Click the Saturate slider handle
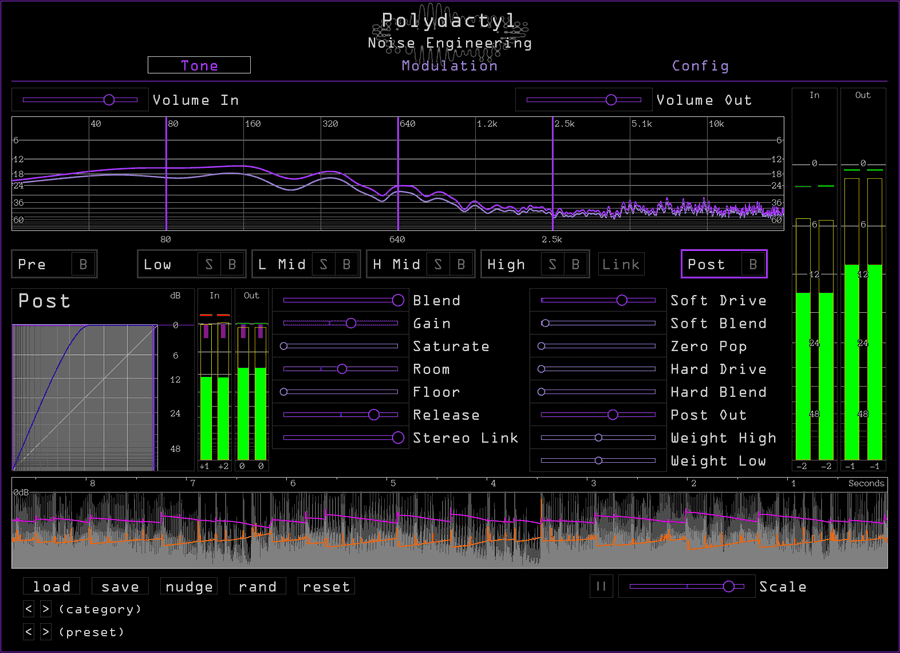 tap(284, 346)
